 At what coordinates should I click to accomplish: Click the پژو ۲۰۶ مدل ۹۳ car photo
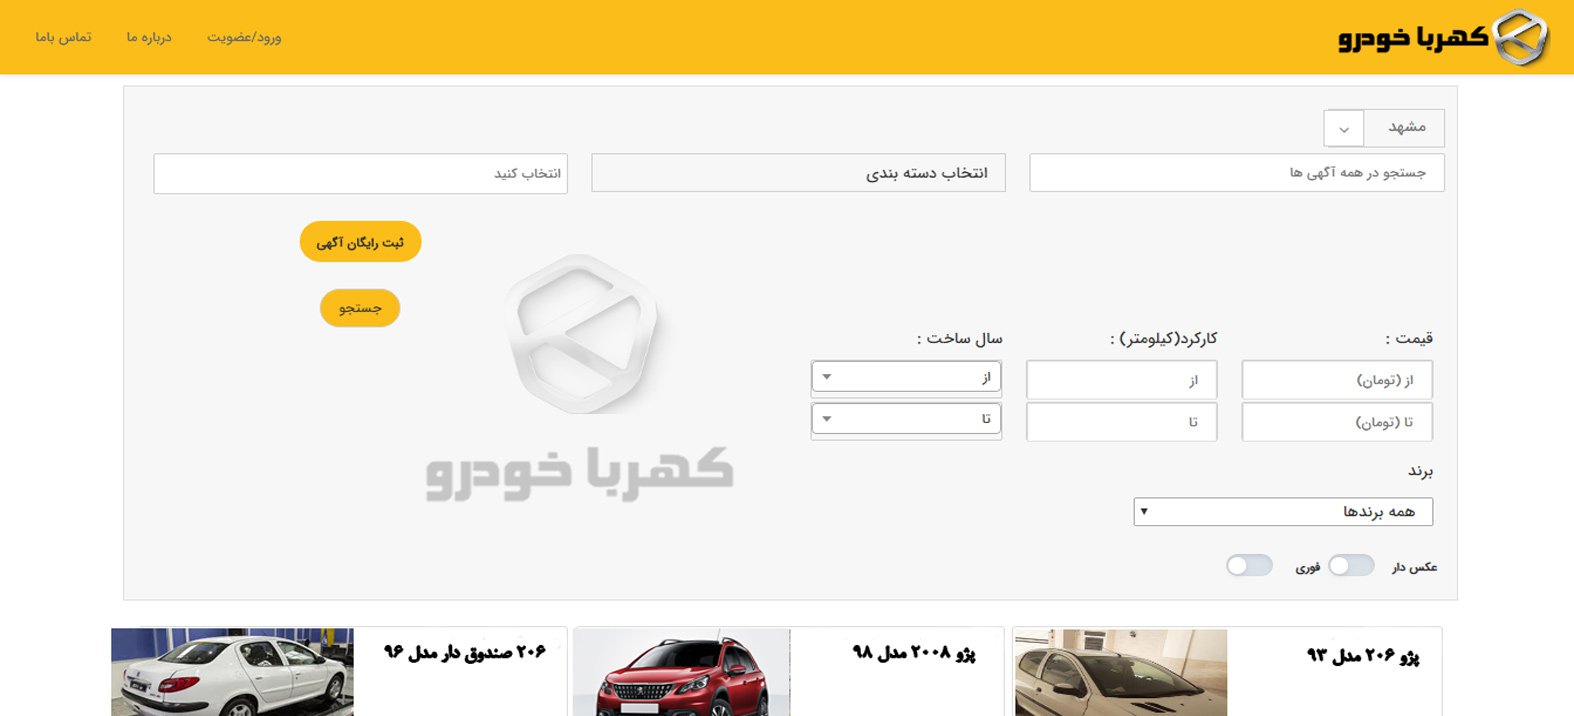click(1121, 673)
